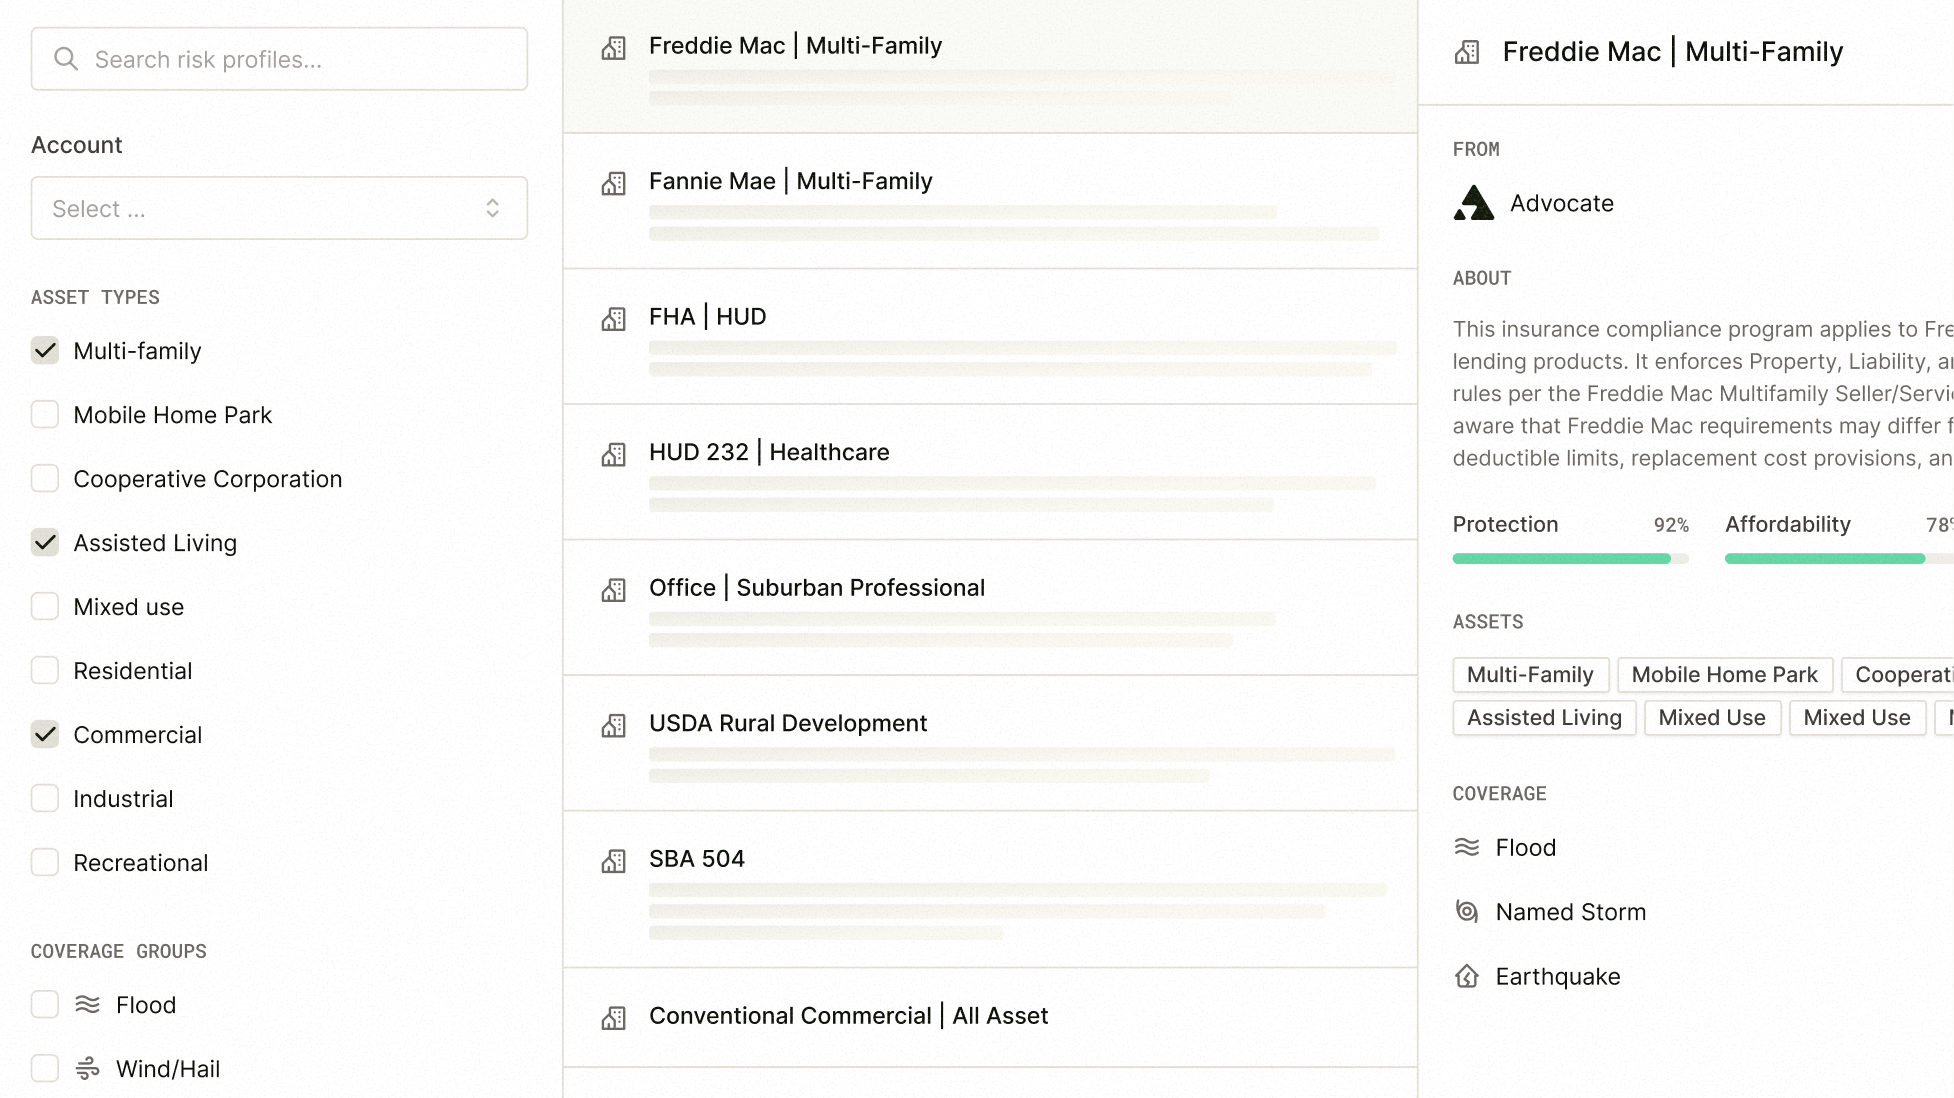This screenshot has width=1954, height=1098.
Task: Click the Assisted Living asset tag
Action: (x=1544, y=718)
